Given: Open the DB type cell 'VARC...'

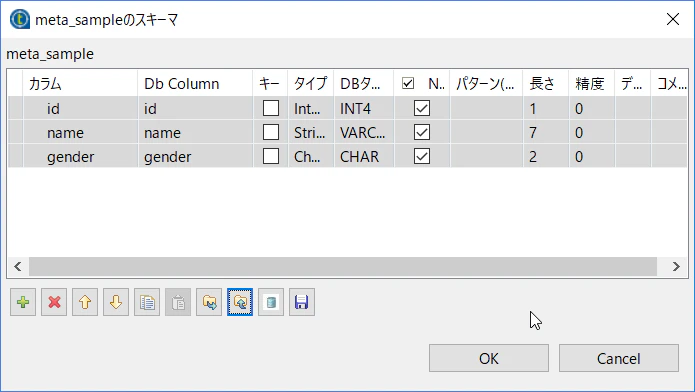Looking at the screenshot, I should pyautogui.click(x=364, y=133).
